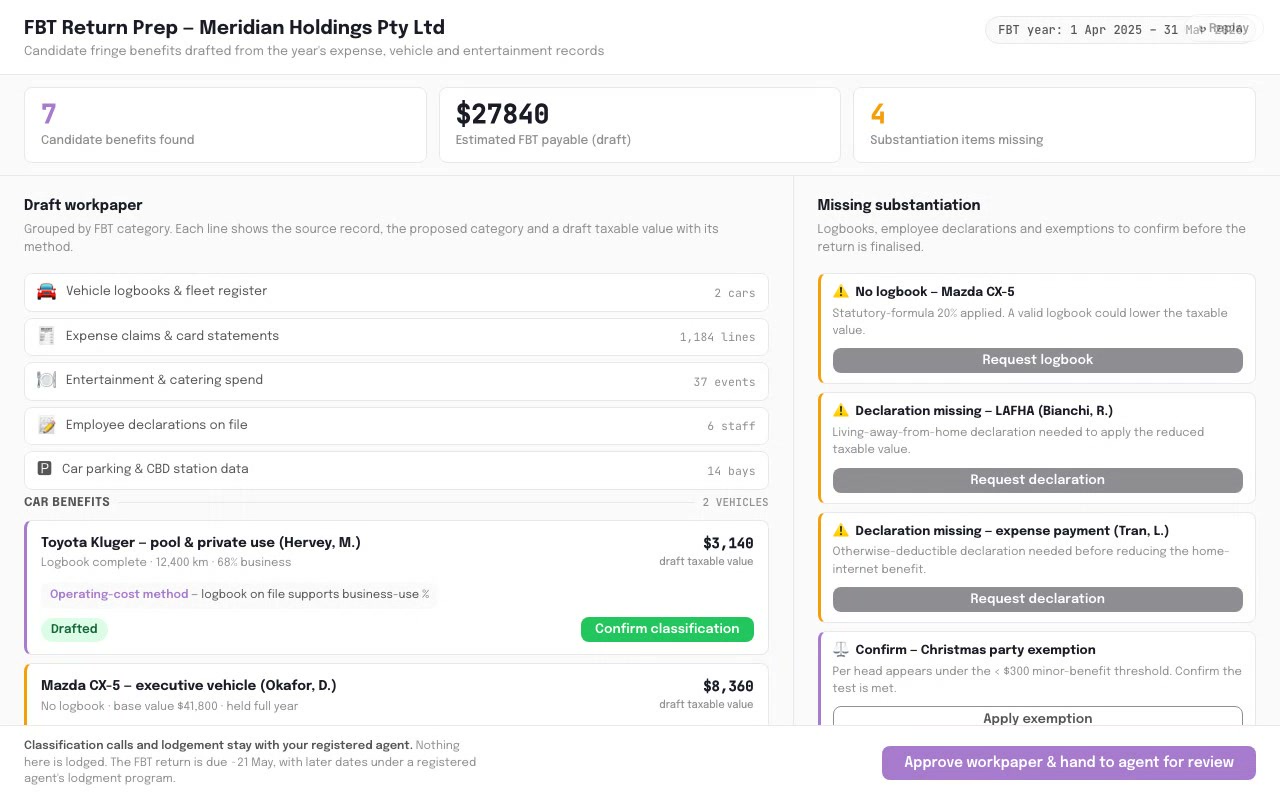Click Confirm – Christmas party exemption title
This screenshot has width=1280, height=800.
[975, 650]
